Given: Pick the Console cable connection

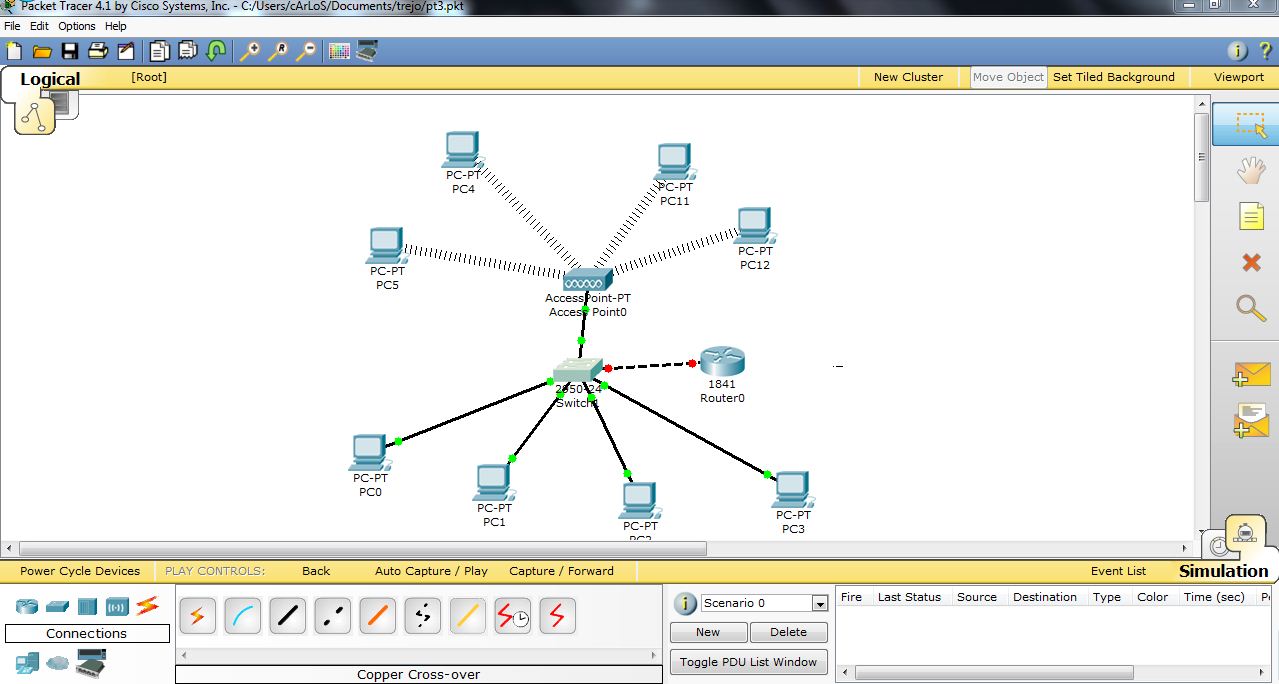Looking at the screenshot, I should (x=242, y=616).
